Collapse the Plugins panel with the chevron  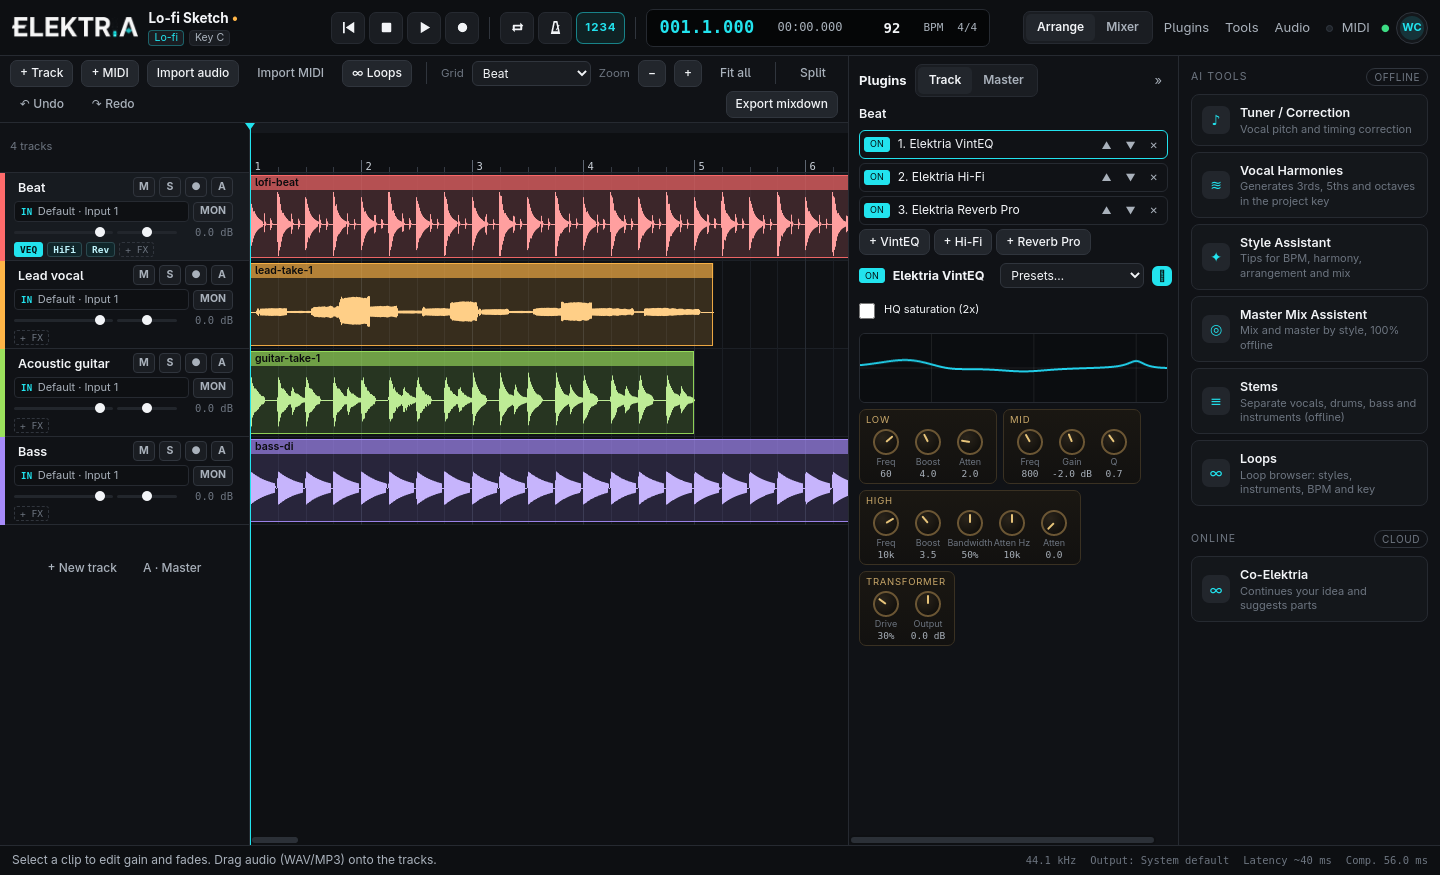pyautogui.click(x=1158, y=81)
